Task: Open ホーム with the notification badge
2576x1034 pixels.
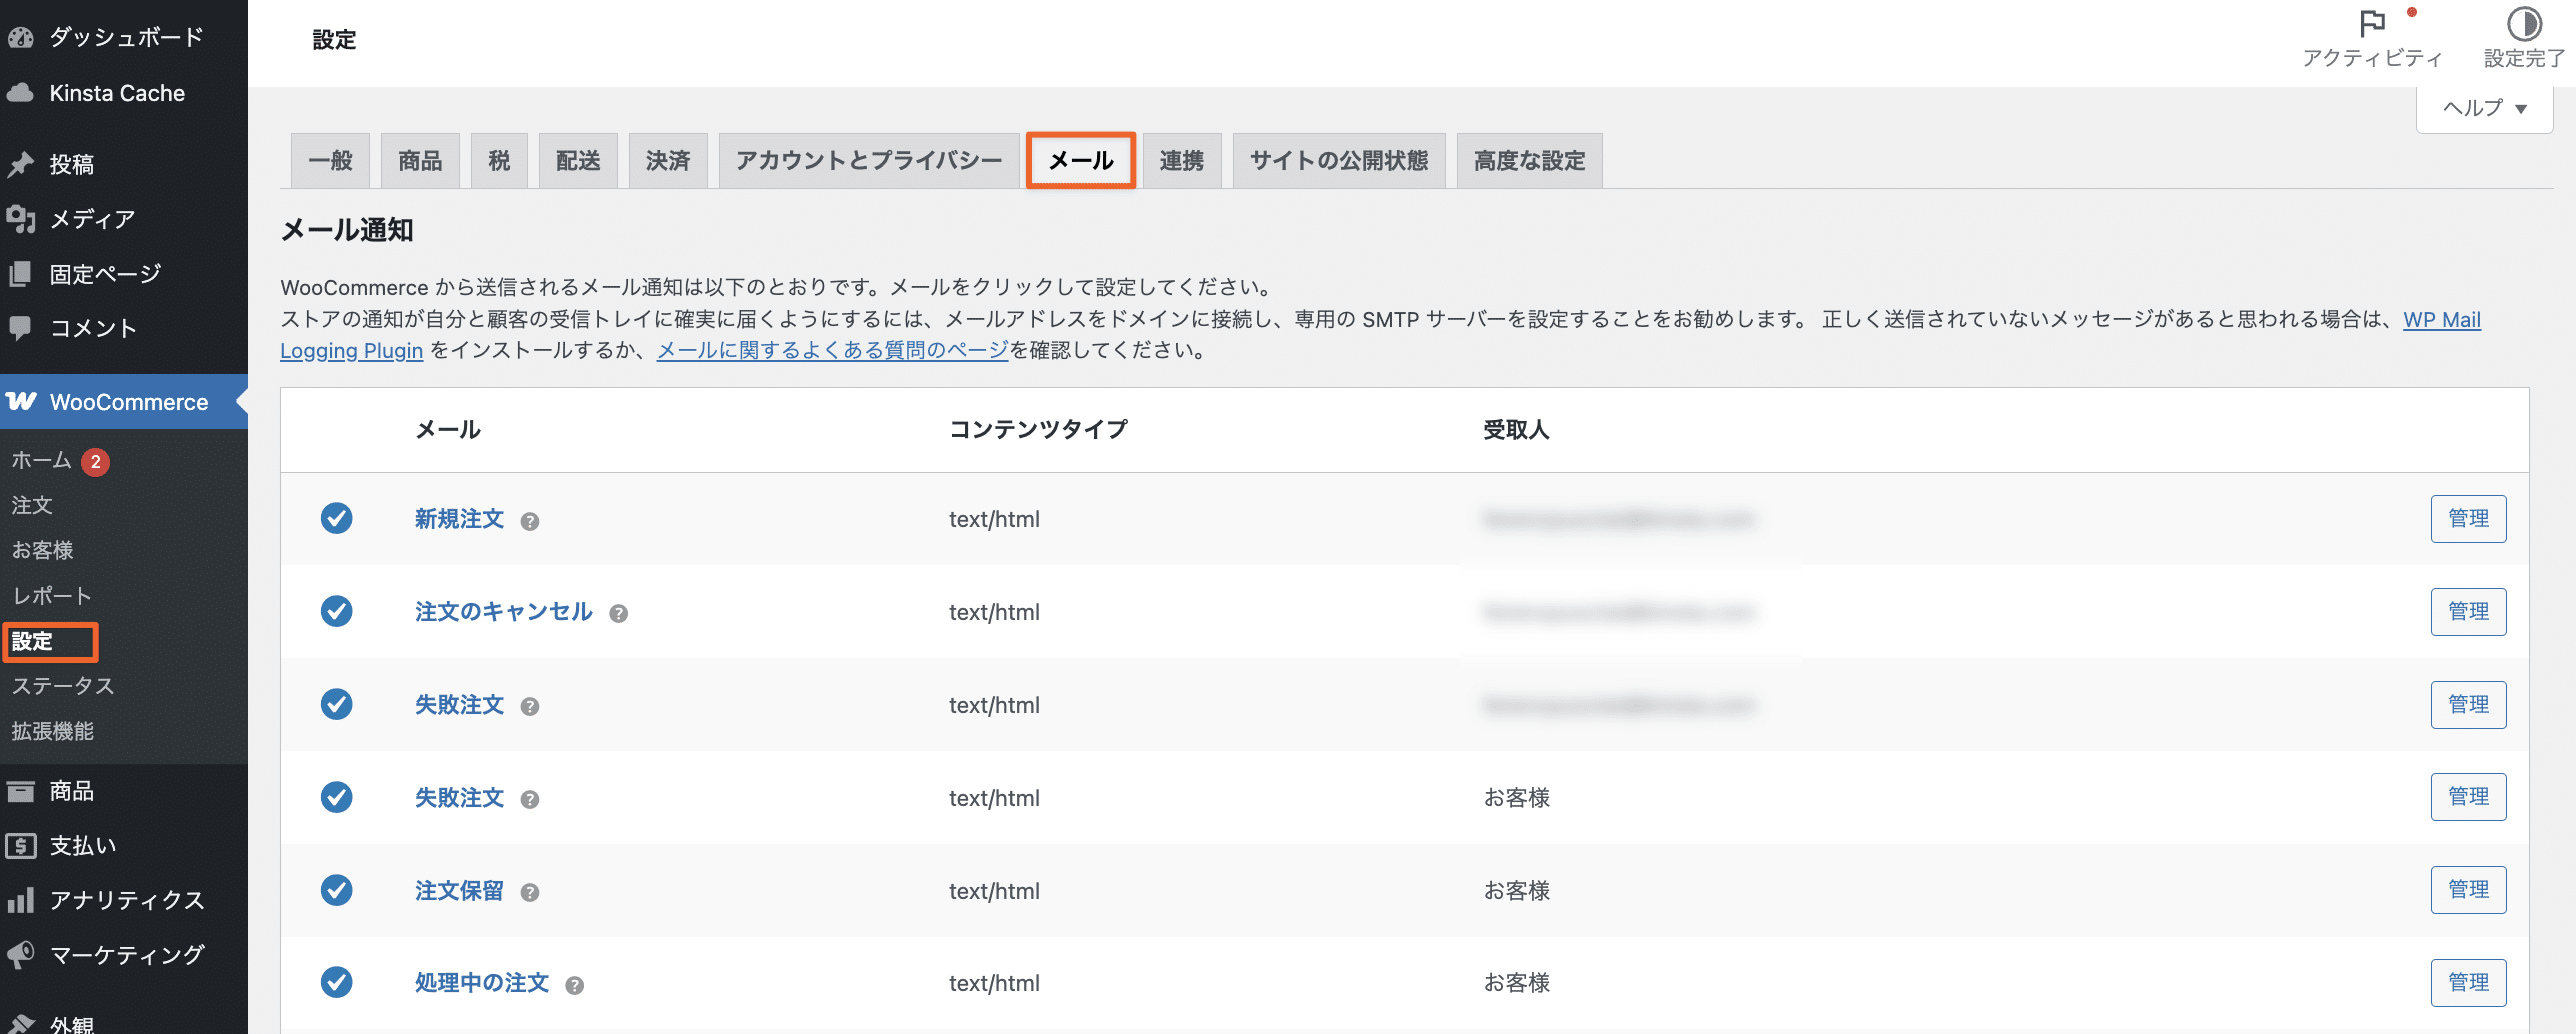Action: [40, 461]
